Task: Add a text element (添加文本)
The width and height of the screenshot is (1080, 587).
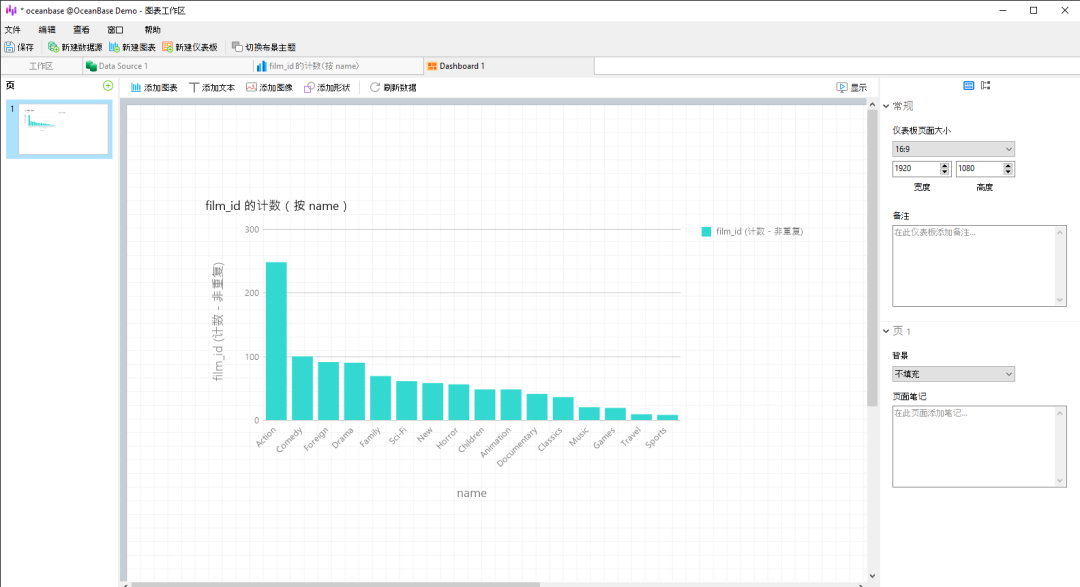Action: pyautogui.click(x=212, y=87)
